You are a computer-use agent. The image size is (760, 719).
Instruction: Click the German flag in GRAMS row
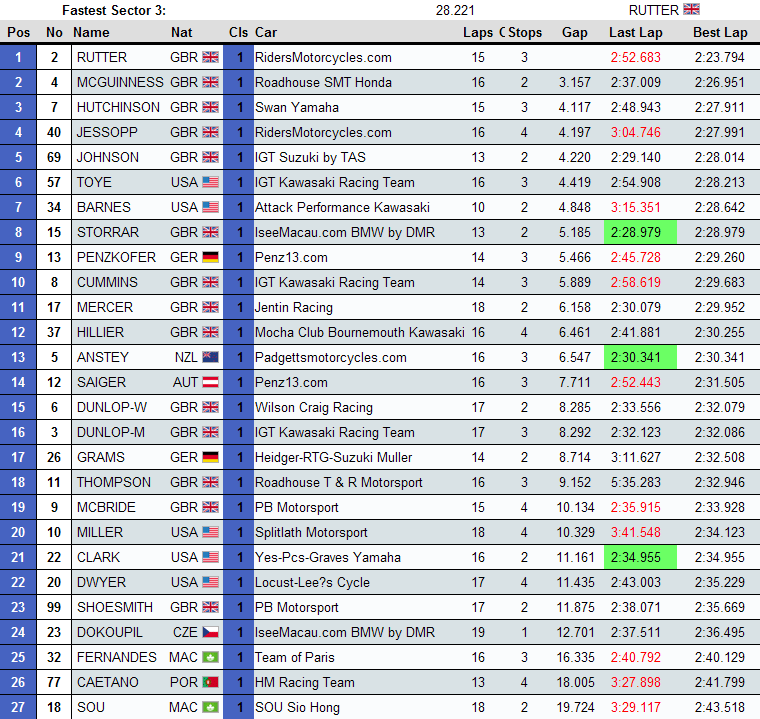(x=210, y=457)
